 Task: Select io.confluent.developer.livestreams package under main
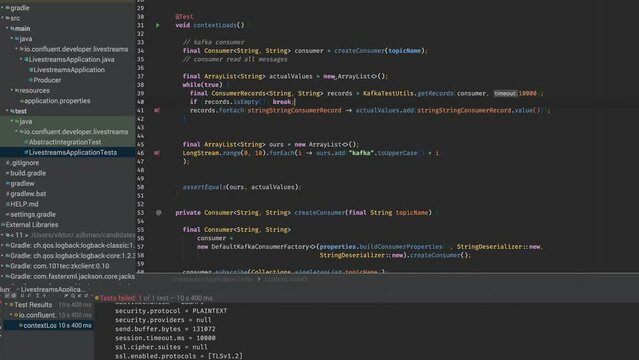tap(76, 49)
